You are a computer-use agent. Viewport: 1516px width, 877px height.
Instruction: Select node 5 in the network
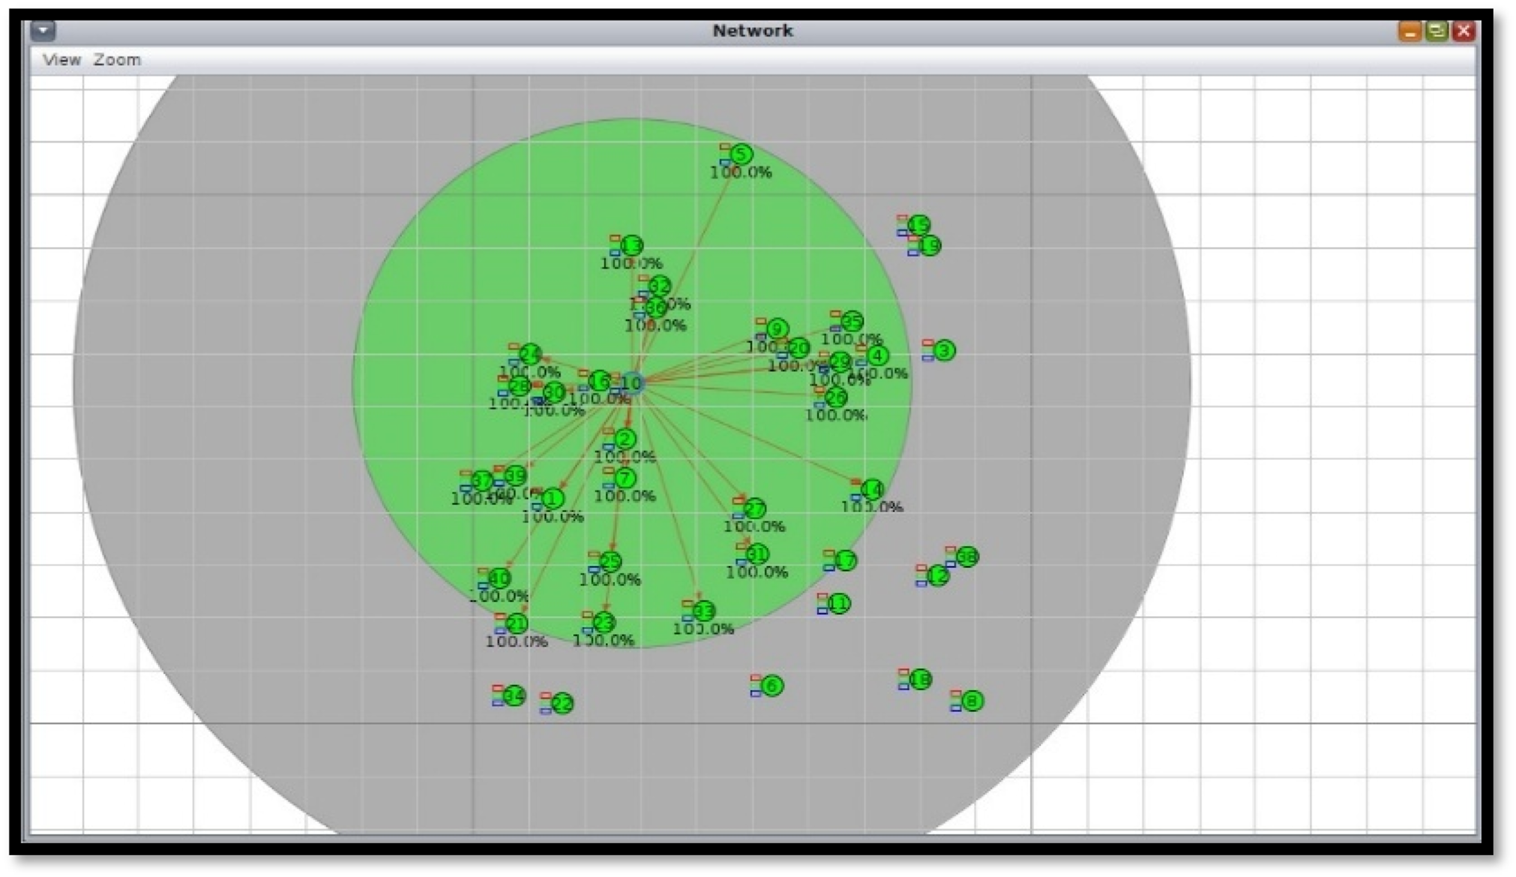(740, 155)
